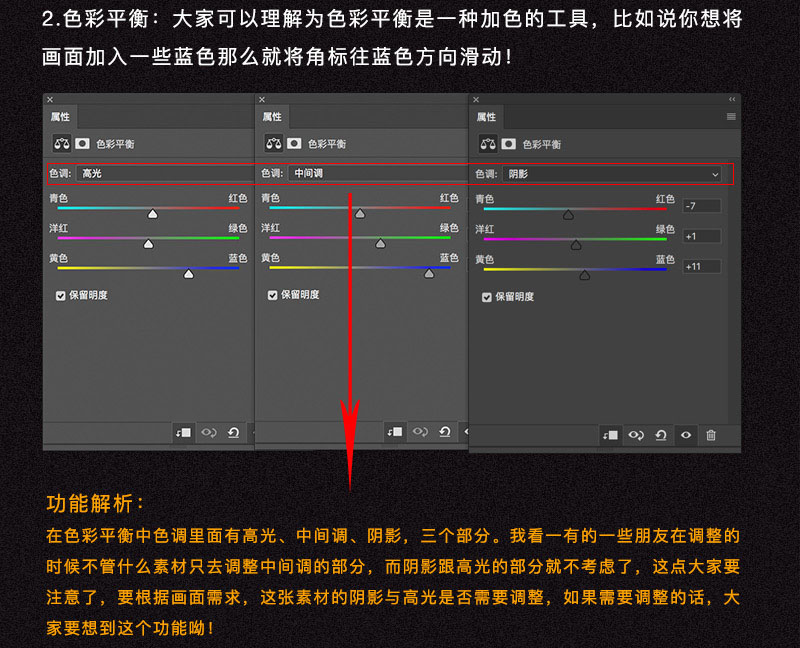Select the 属性 tab in the left panel
This screenshot has height=648, width=800.
(x=61, y=117)
